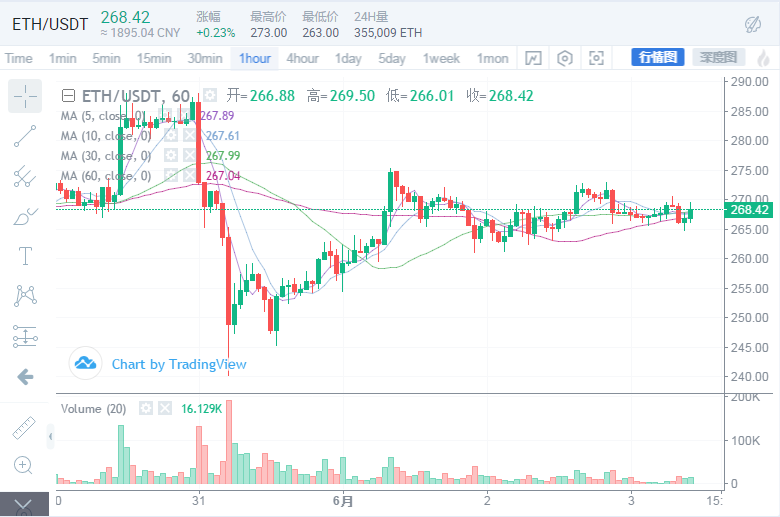Viewport: 780px width, 517px height.
Task: Choose the brush drawing tool
Action: (x=25, y=216)
